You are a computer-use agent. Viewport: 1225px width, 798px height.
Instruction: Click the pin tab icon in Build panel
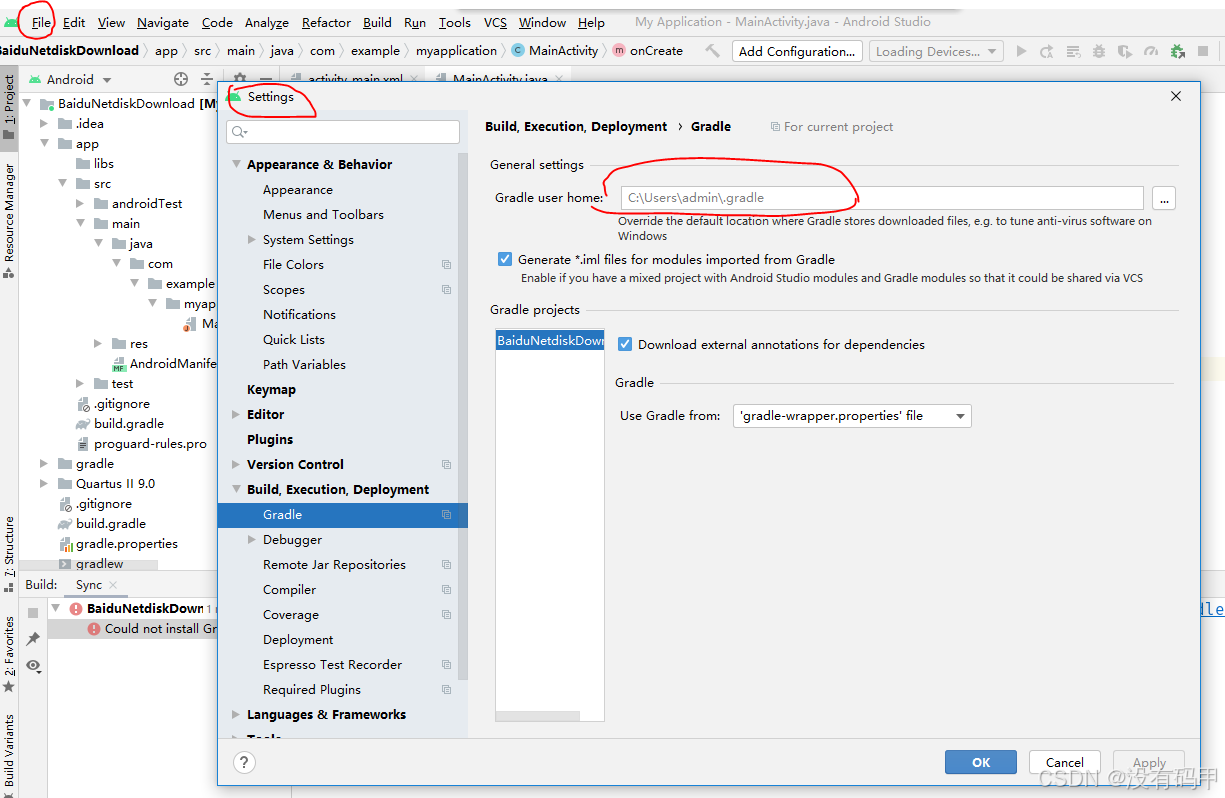coord(33,639)
